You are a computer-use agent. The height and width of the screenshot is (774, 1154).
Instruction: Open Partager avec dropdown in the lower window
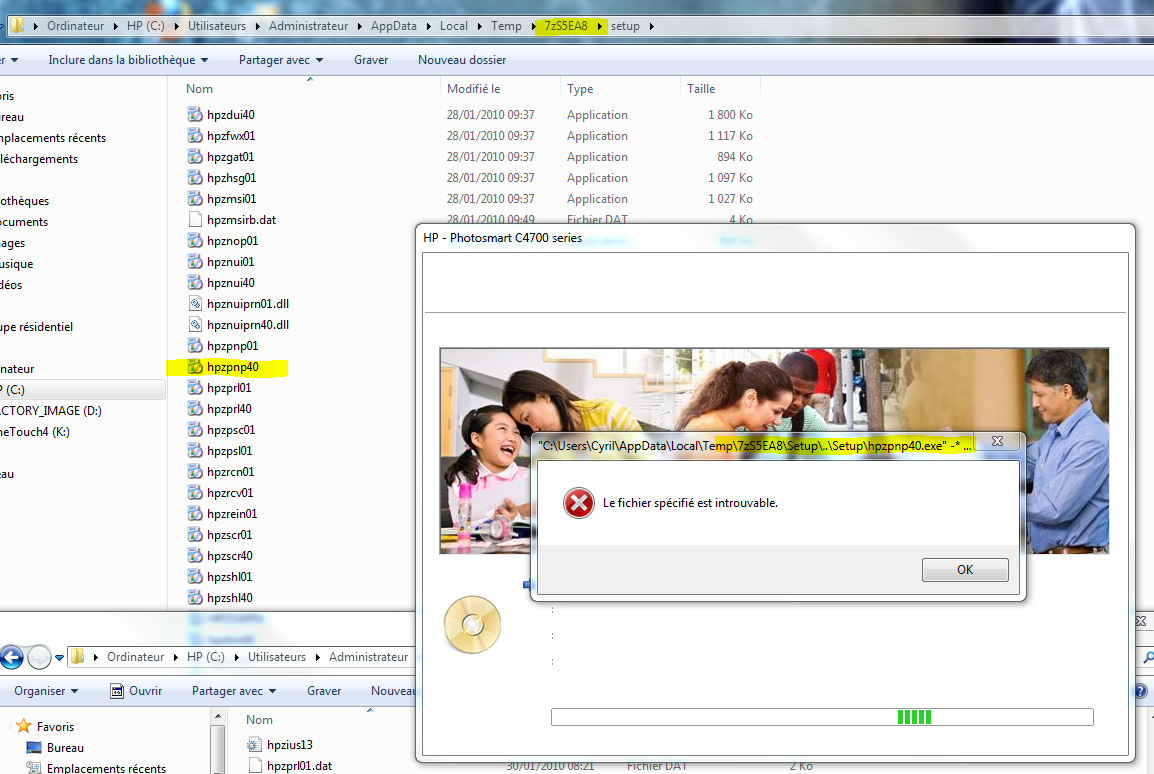(234, 691)
